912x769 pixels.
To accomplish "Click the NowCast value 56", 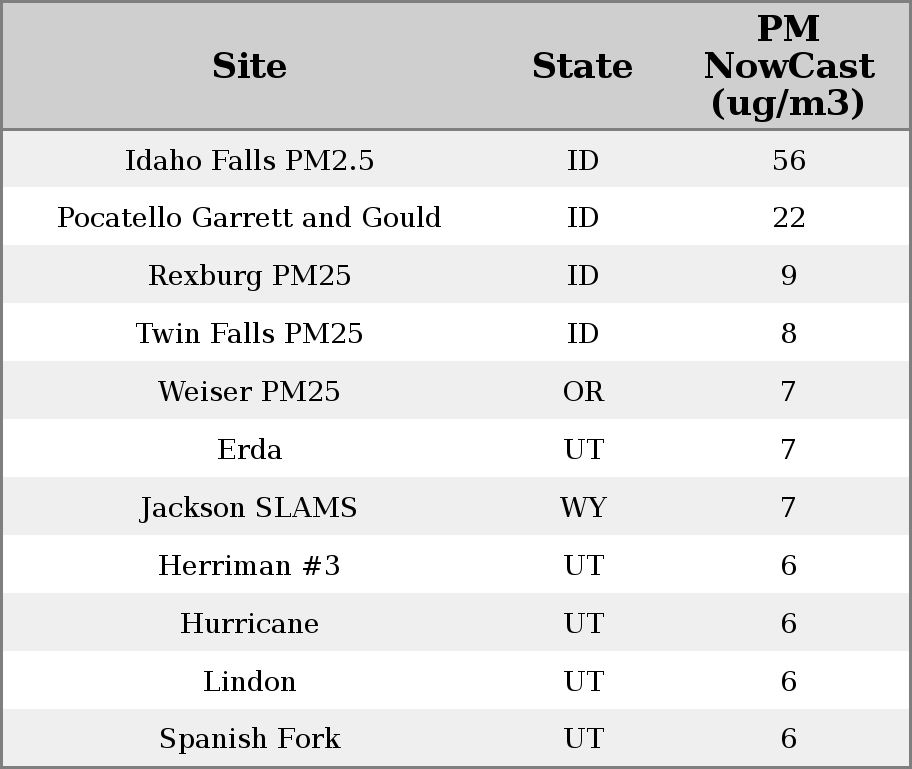I will click(x=788, y=161).
